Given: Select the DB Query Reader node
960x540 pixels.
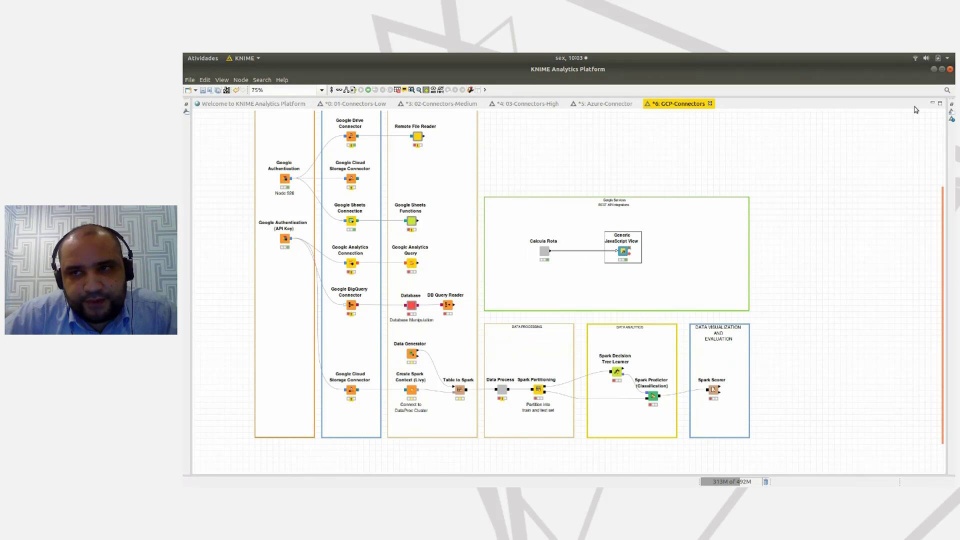Looking at the screenshot, I should tap(448, 305).
